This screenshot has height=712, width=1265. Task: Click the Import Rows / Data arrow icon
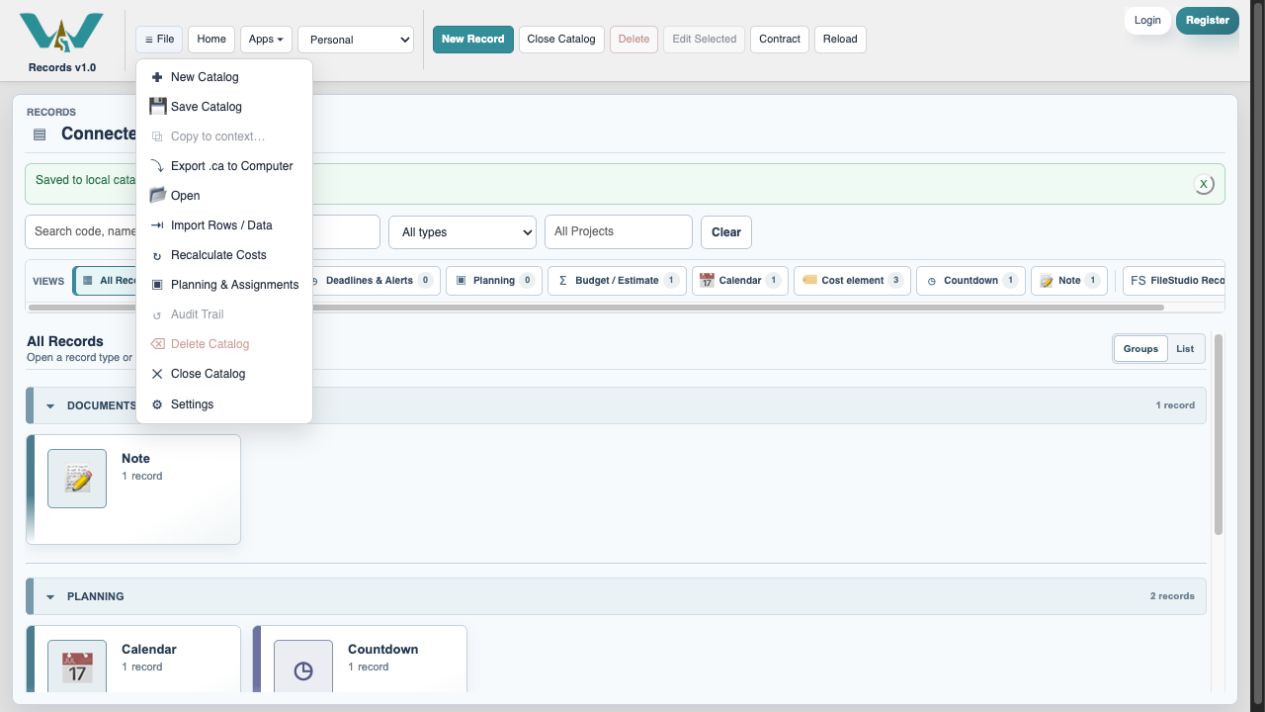click(x=157, y=225)
